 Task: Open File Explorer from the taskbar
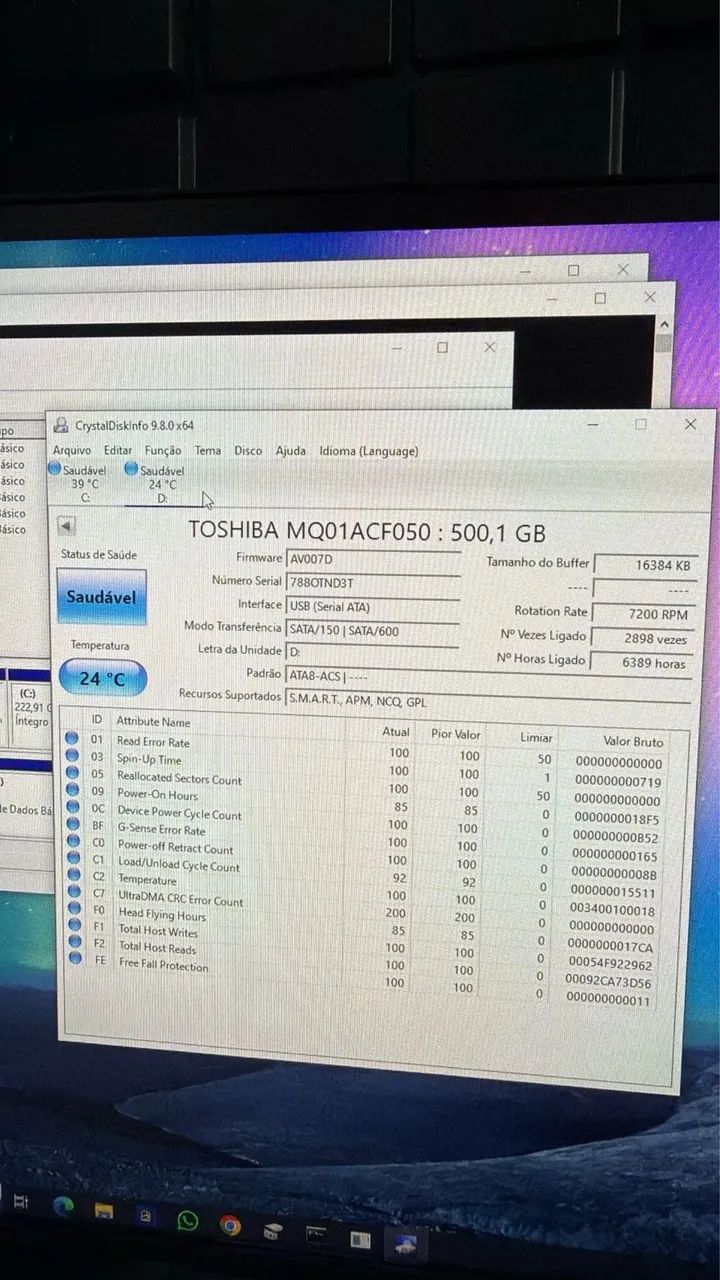[x=104, y=1211]
